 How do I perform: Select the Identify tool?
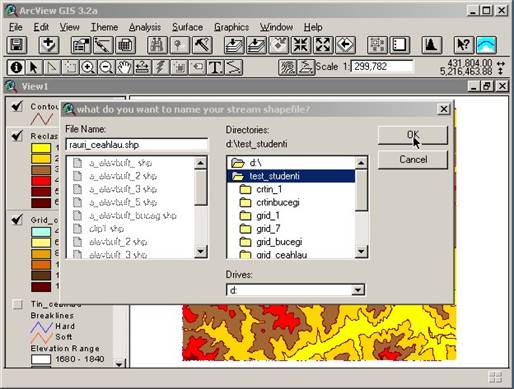(x=16, y=67)
